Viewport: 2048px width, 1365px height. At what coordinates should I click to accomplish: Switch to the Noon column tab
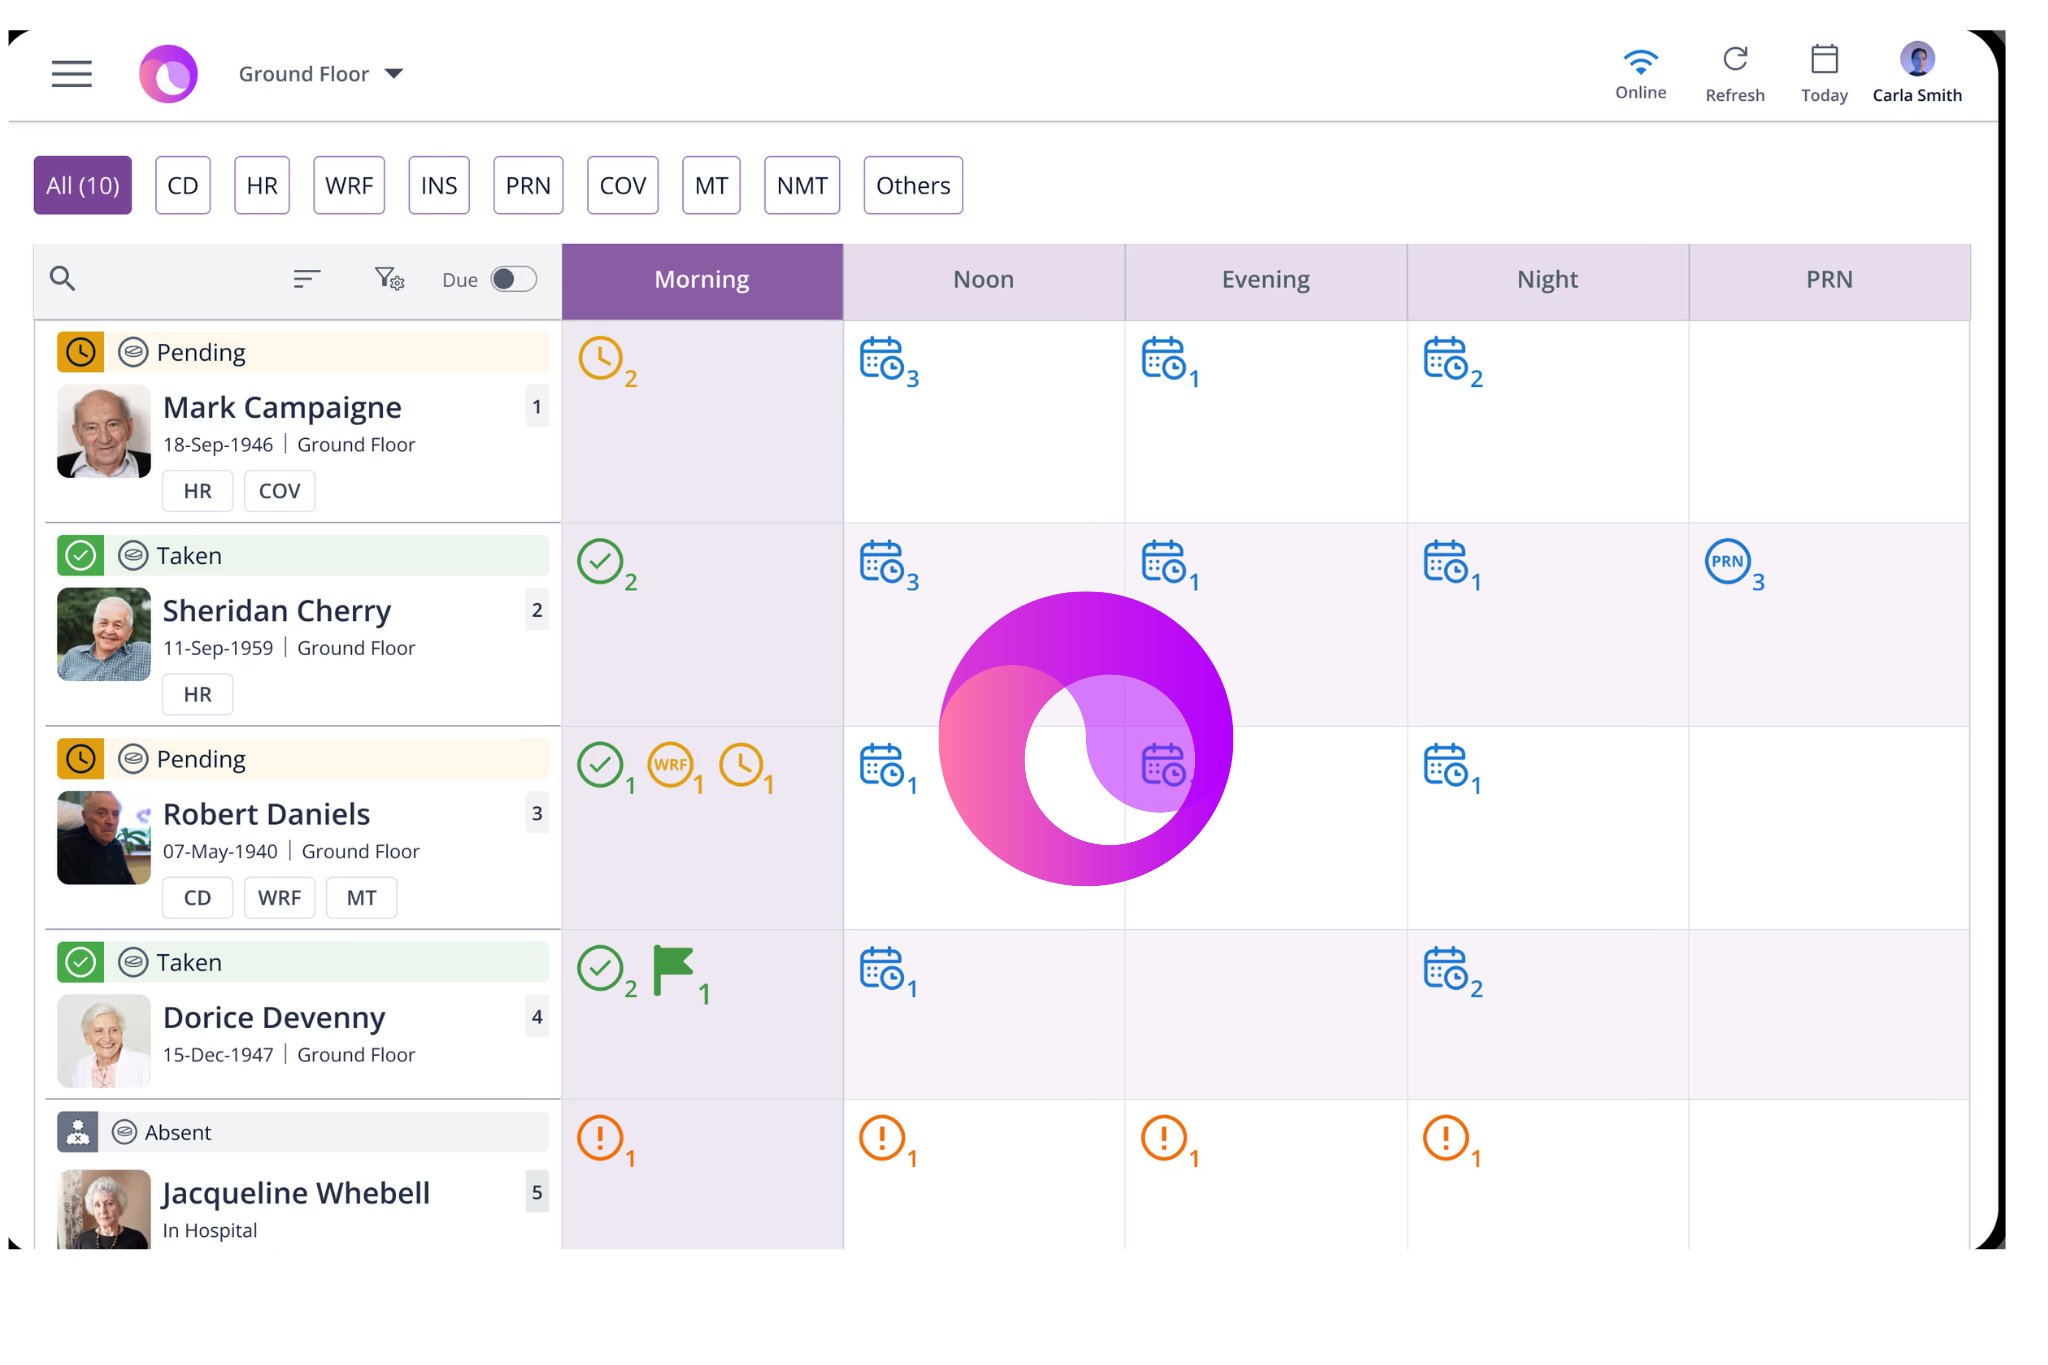983,280
